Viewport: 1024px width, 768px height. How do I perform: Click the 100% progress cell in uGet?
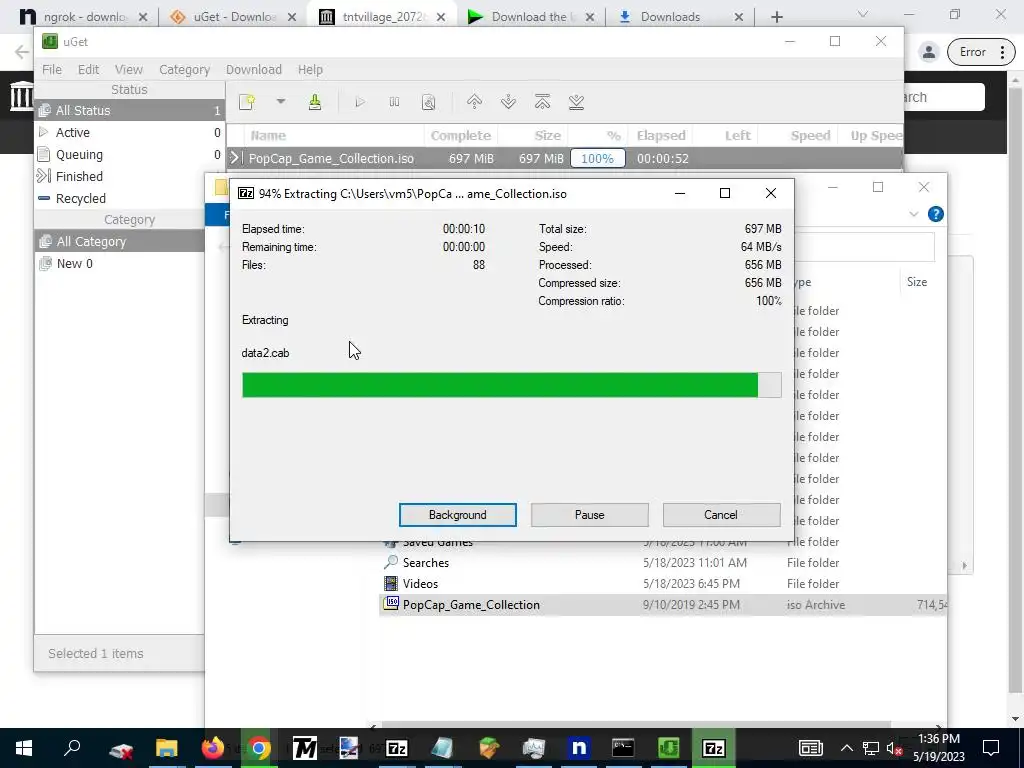598,159
